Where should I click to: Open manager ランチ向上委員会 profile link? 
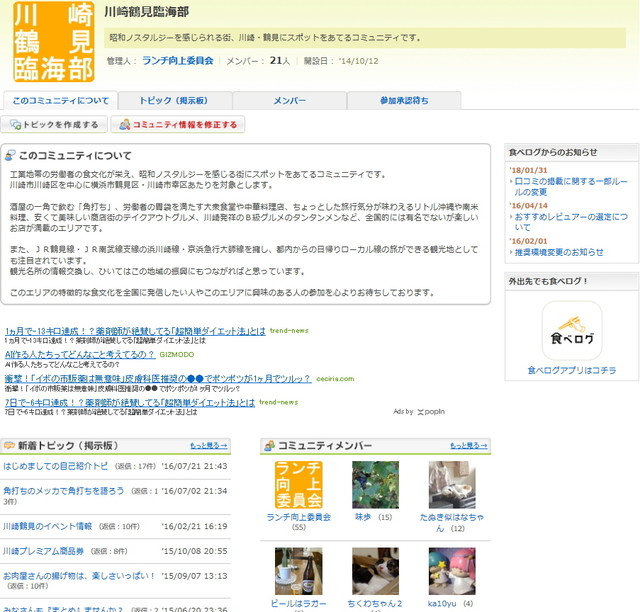pyautogui.click(x=178, y=61)
